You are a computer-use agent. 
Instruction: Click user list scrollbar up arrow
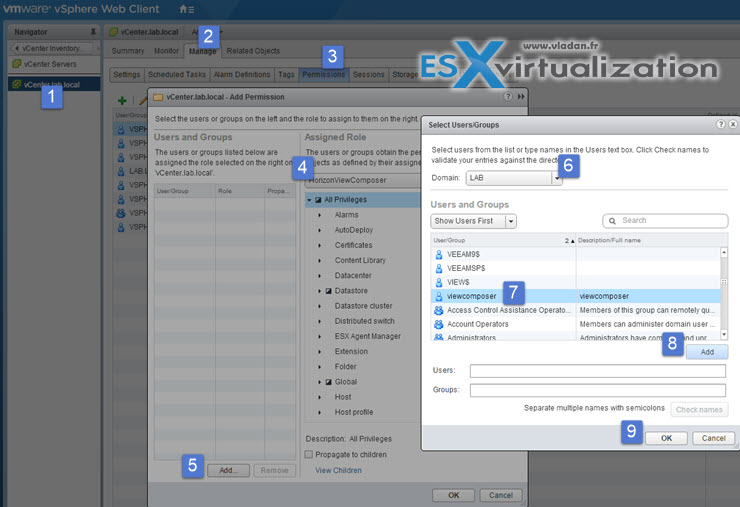[x=723, y=253]
